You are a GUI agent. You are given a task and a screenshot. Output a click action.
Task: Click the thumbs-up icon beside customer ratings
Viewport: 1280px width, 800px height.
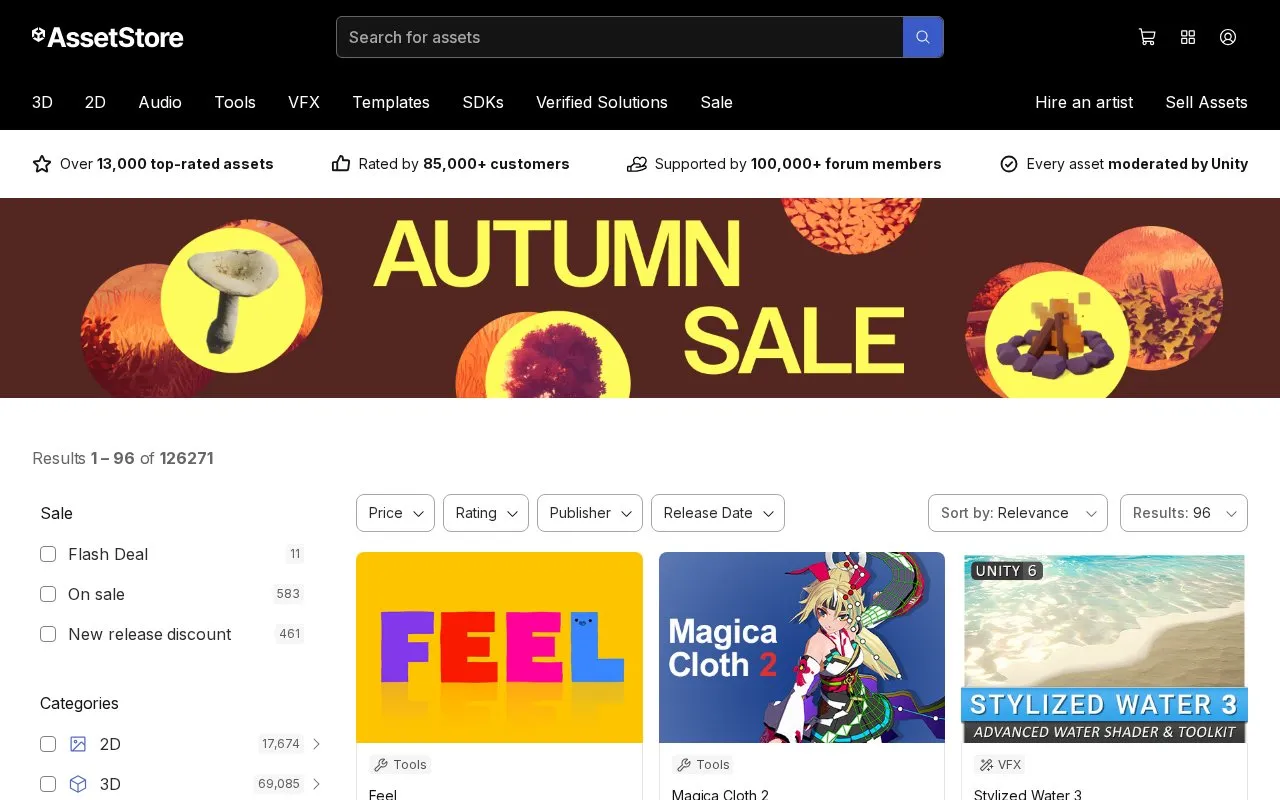[341, 164]
